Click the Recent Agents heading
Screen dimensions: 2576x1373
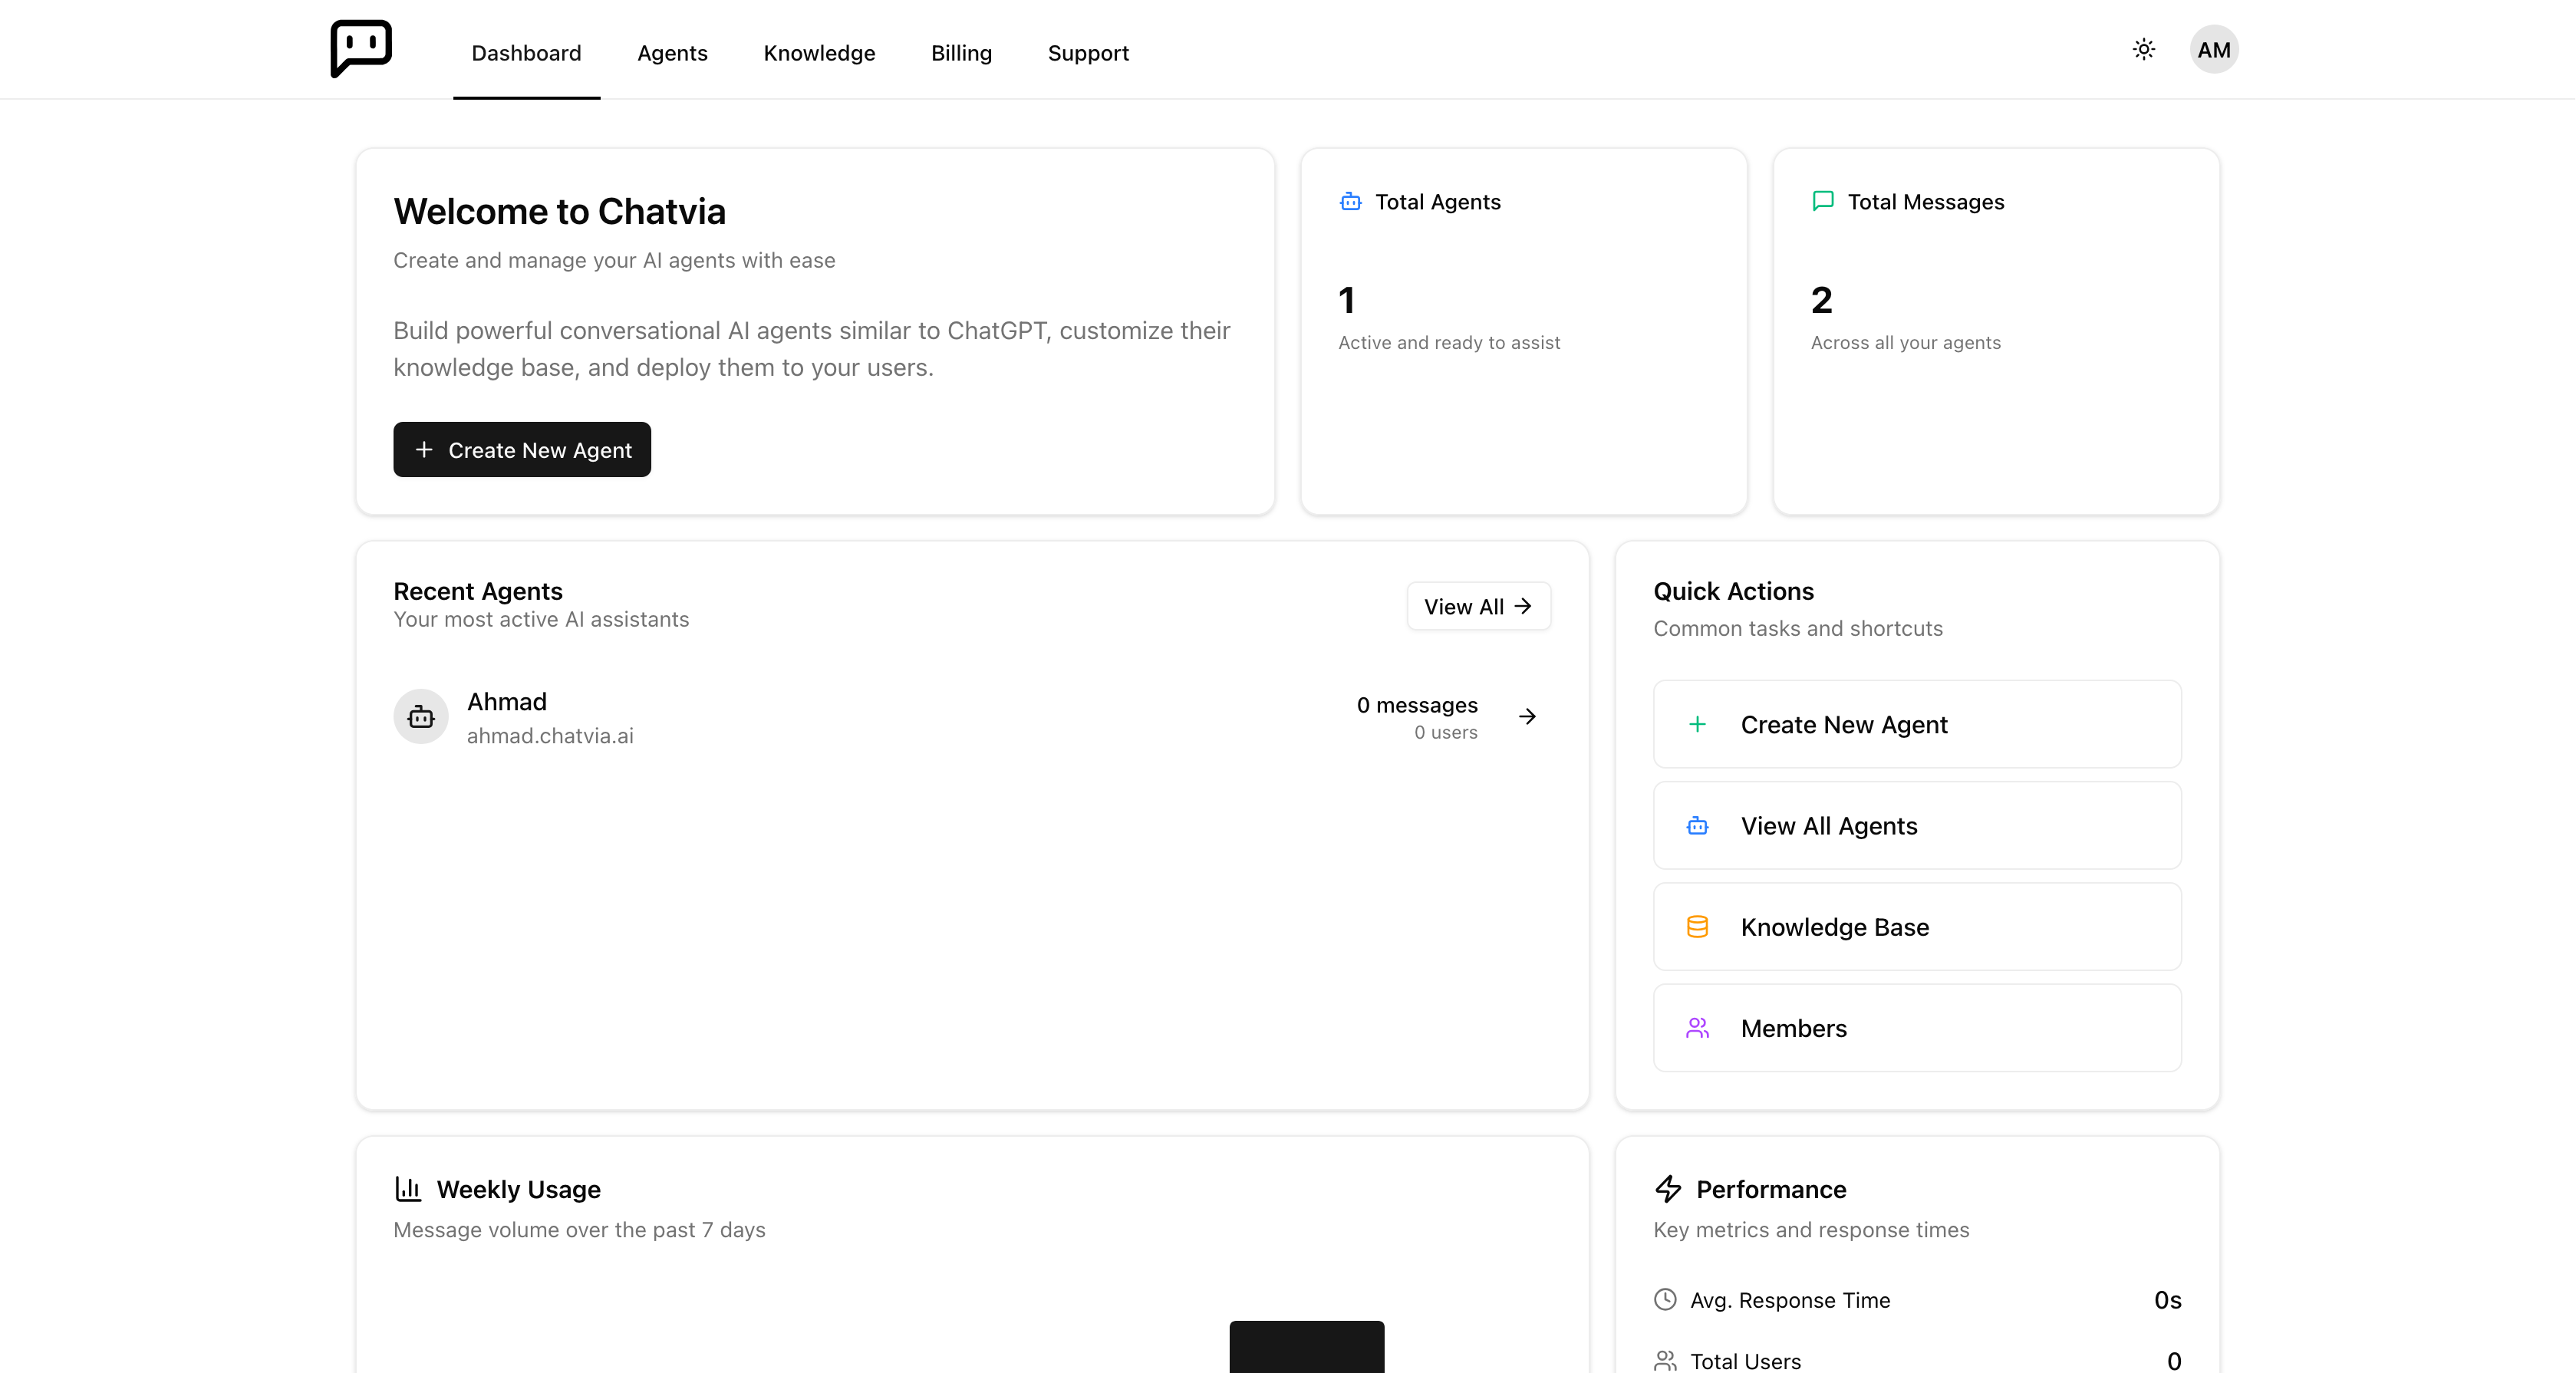[x=478, y=591]
